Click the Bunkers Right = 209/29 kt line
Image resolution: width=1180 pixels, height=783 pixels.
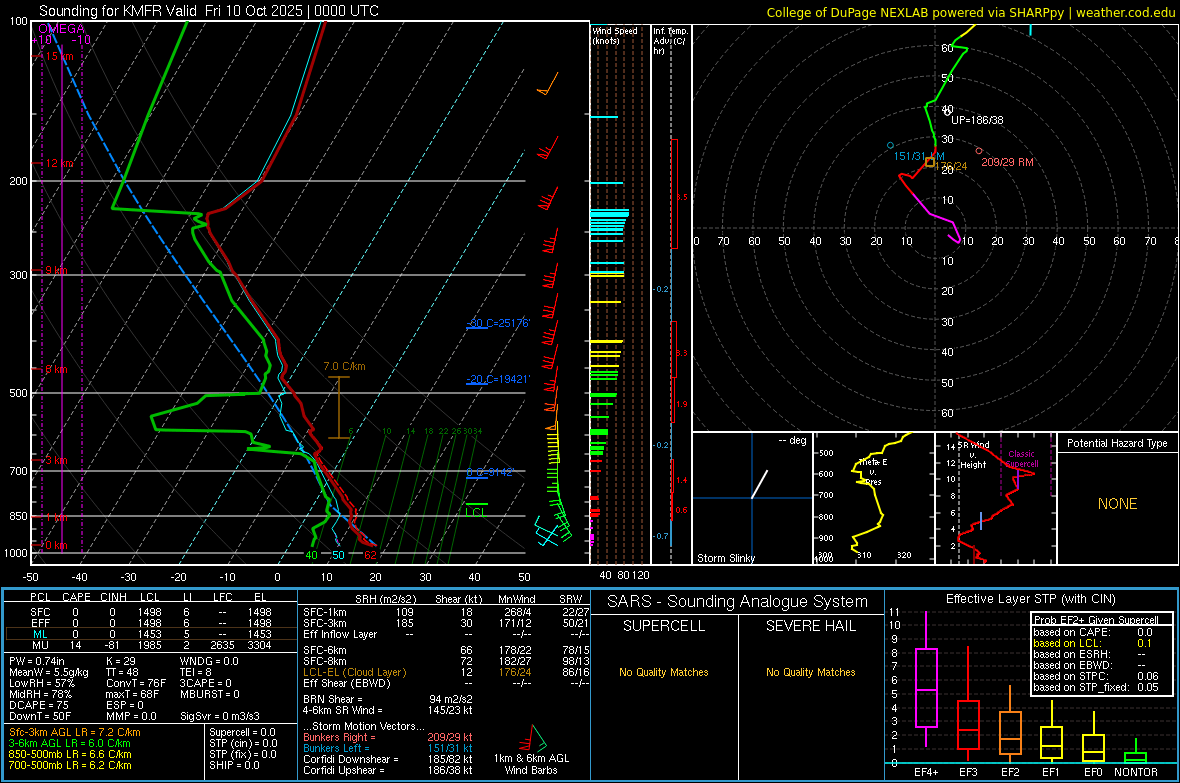(x=388, y=737)
